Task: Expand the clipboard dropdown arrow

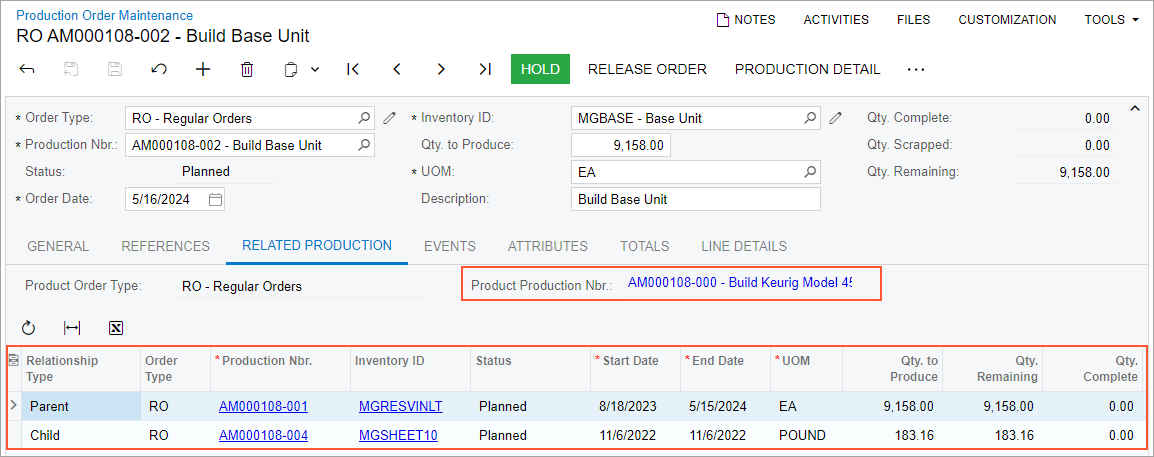Action: pos(315,69)
